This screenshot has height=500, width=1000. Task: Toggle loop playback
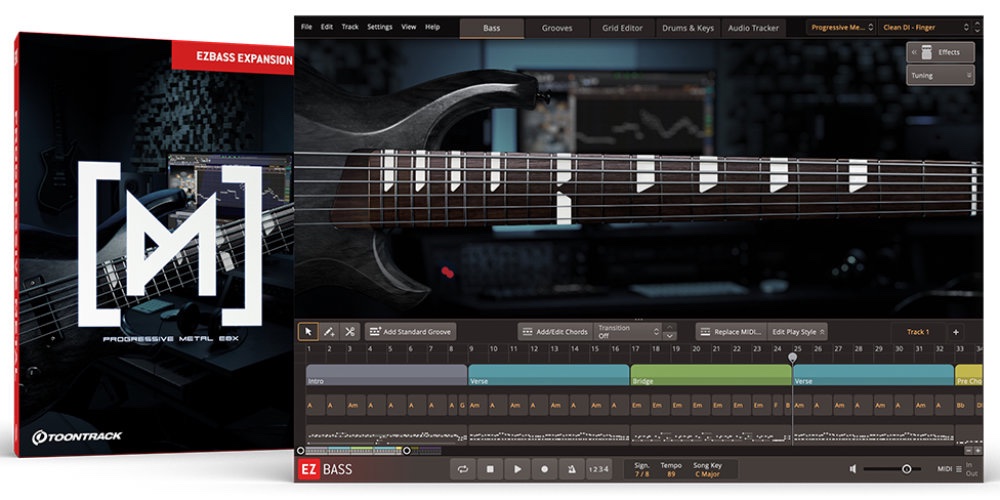463,469
